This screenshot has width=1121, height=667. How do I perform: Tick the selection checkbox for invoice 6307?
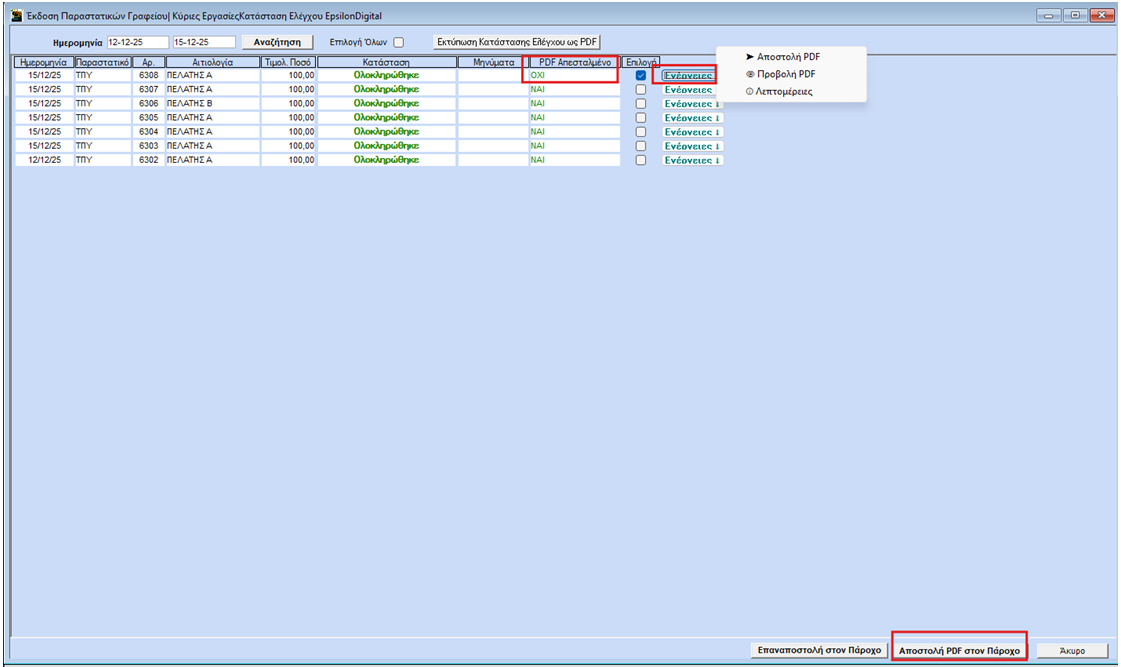click(641, 90)
